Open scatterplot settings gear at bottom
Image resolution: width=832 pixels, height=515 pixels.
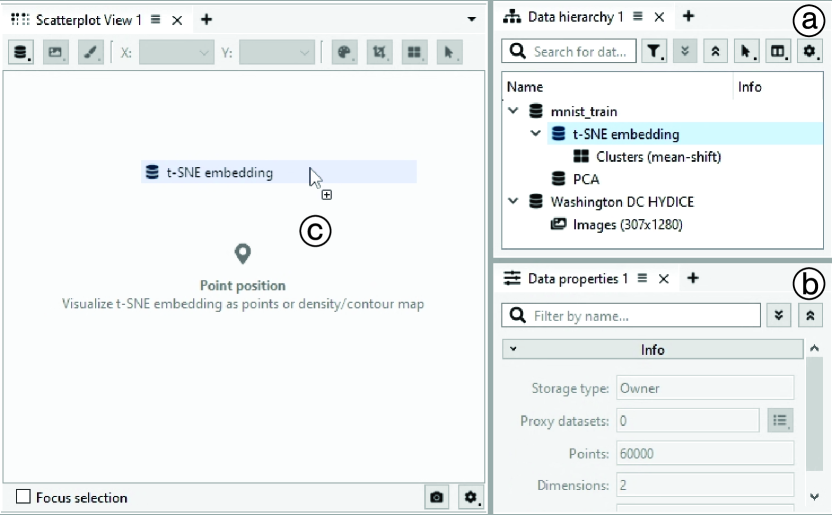[471, 497]
